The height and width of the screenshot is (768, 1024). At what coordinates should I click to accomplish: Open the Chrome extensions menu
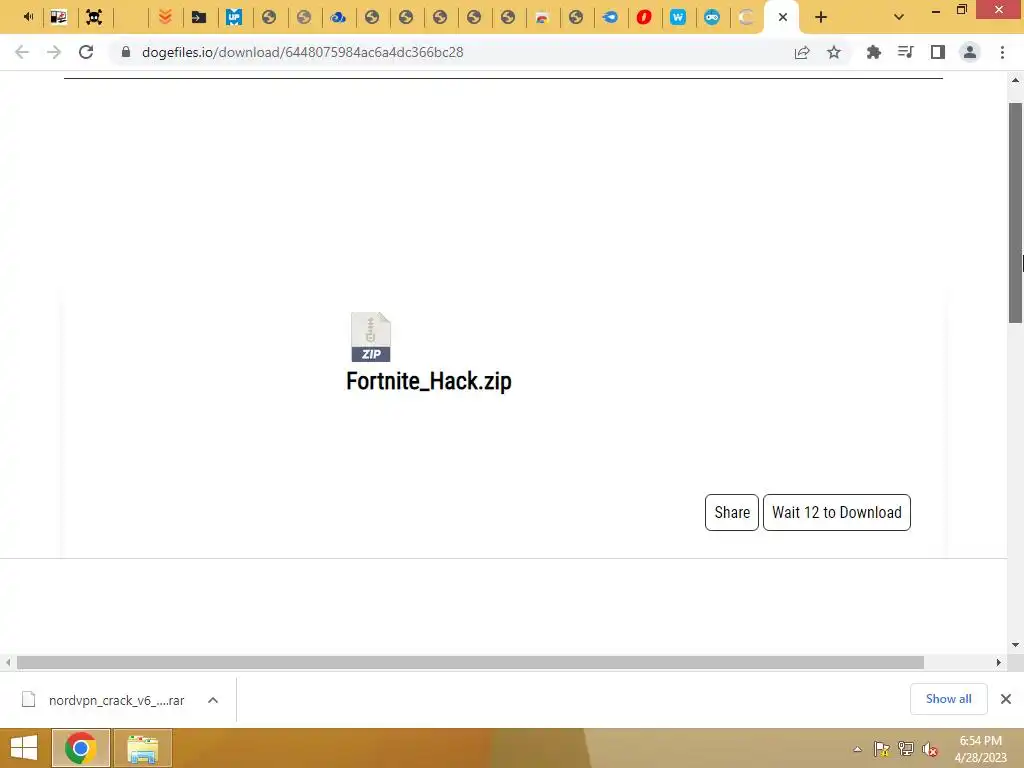click(x=873, y=52)
